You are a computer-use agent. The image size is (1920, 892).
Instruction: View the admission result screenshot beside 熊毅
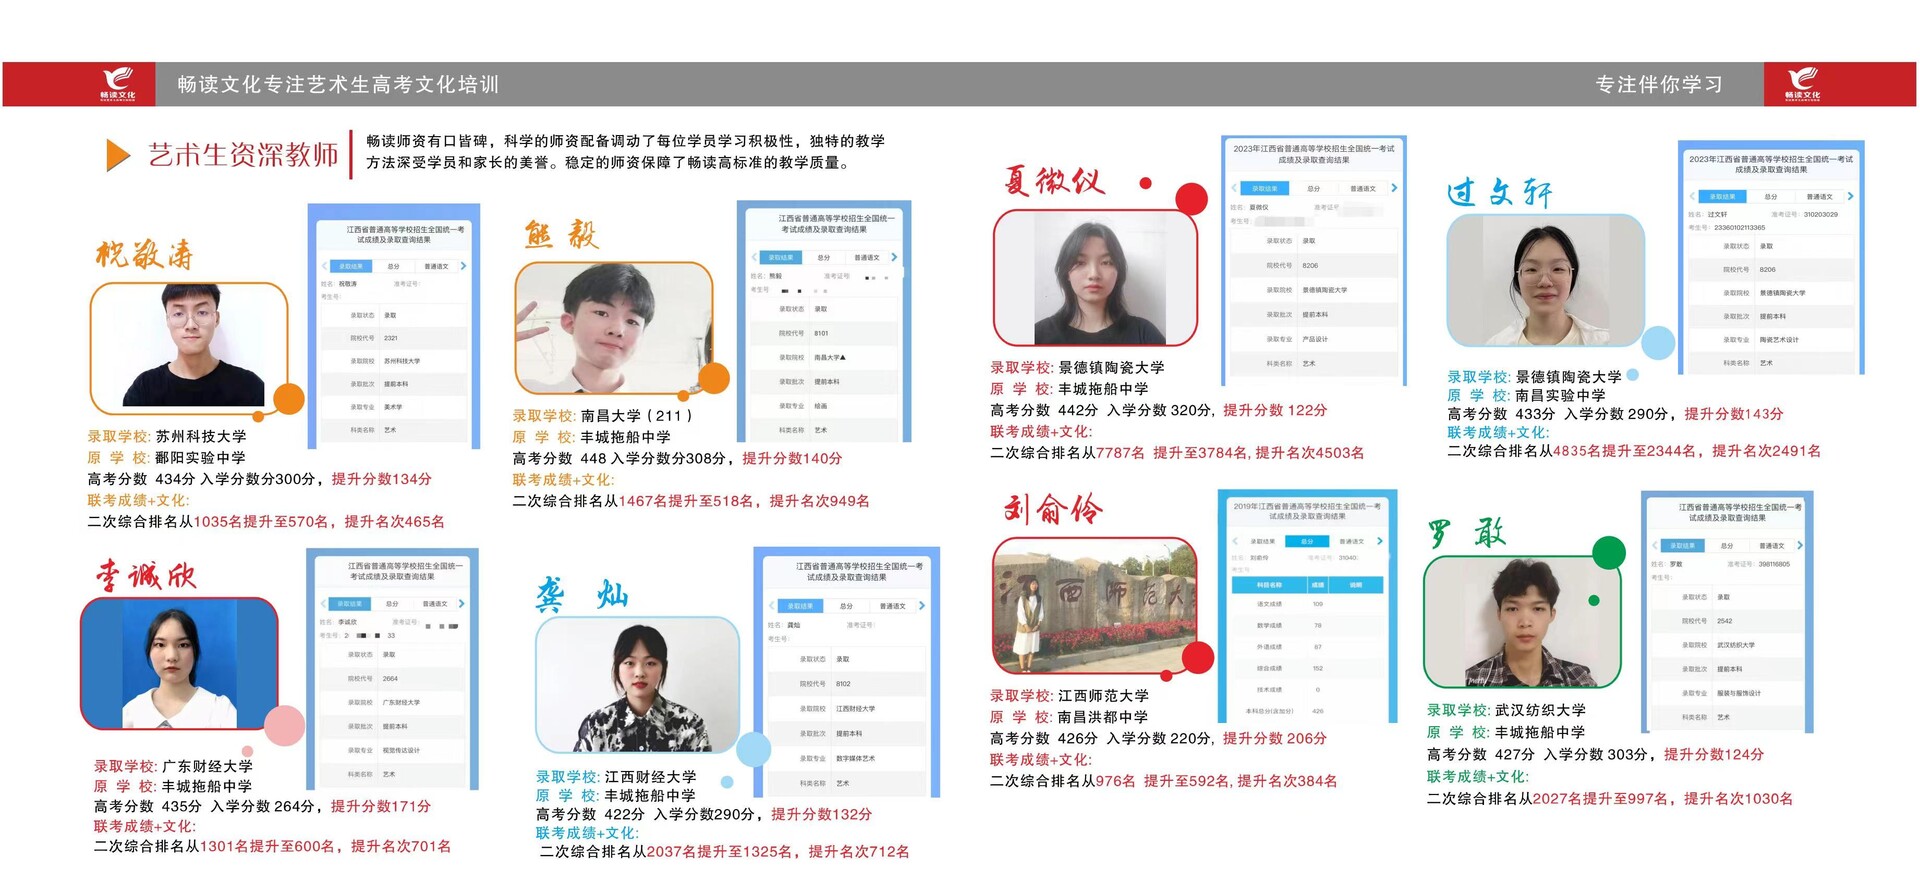click(824, 321)
